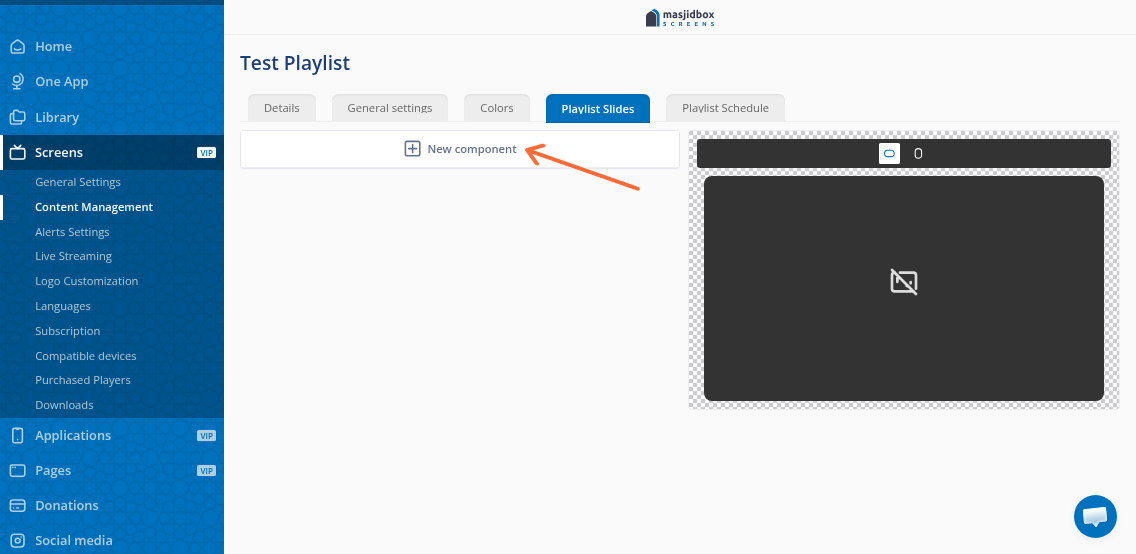
Task: Open Languages settings
Action: click(x=63, y=306)
